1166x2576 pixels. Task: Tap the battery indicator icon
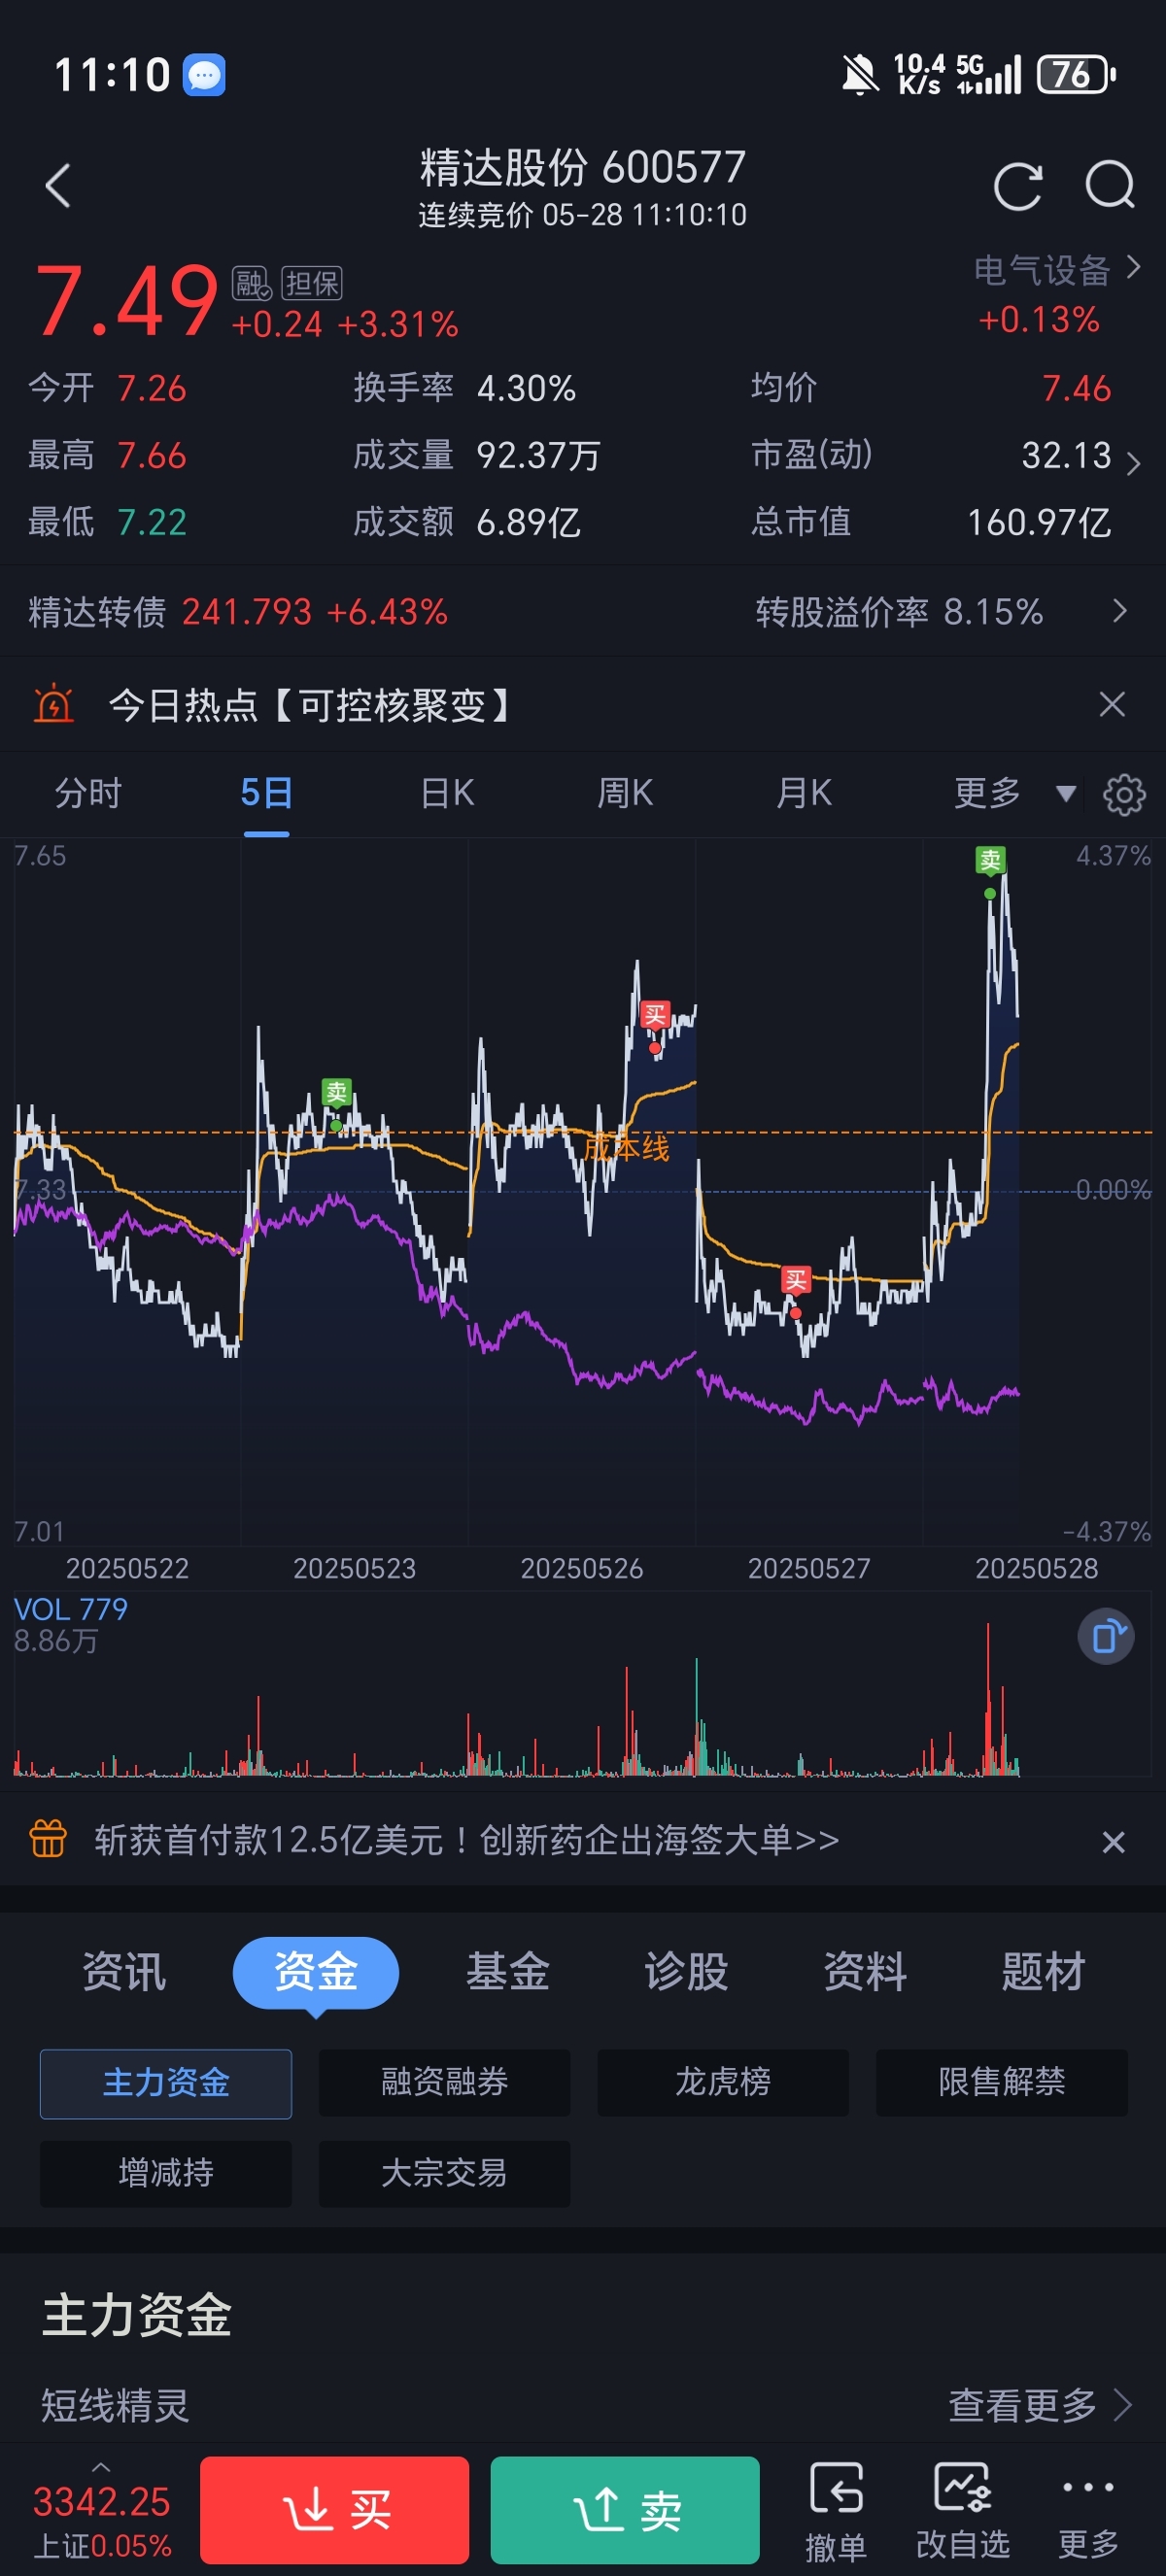point(1076,75)
